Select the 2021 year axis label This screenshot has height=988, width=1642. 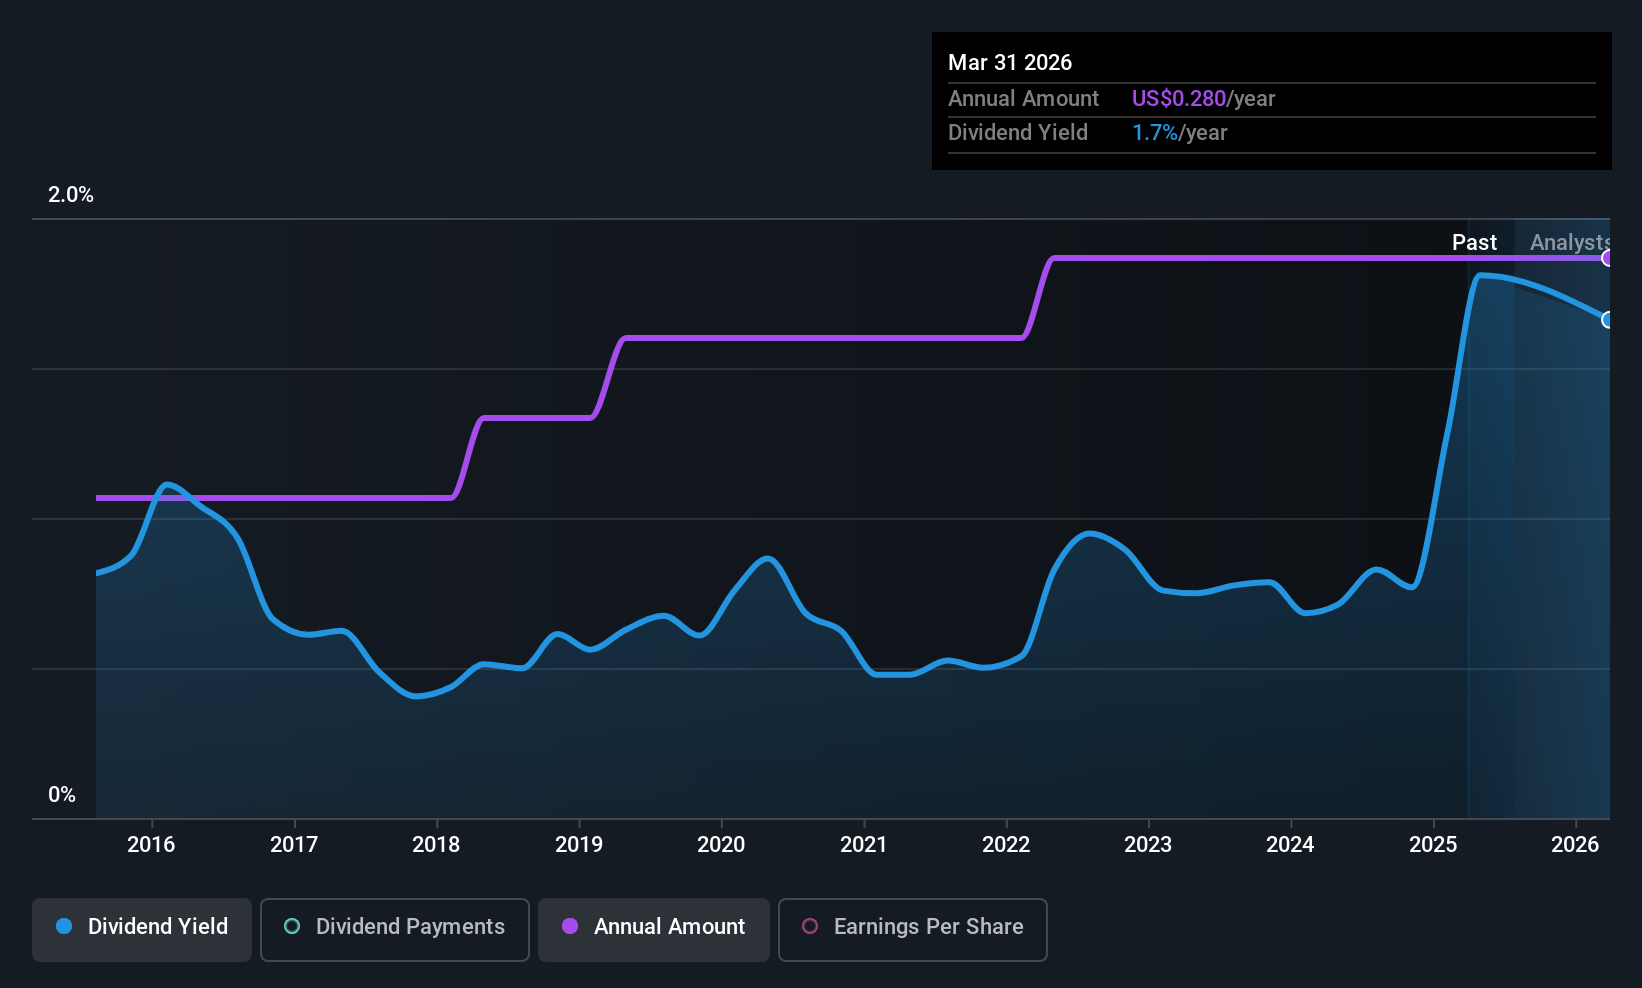[864, 844]
